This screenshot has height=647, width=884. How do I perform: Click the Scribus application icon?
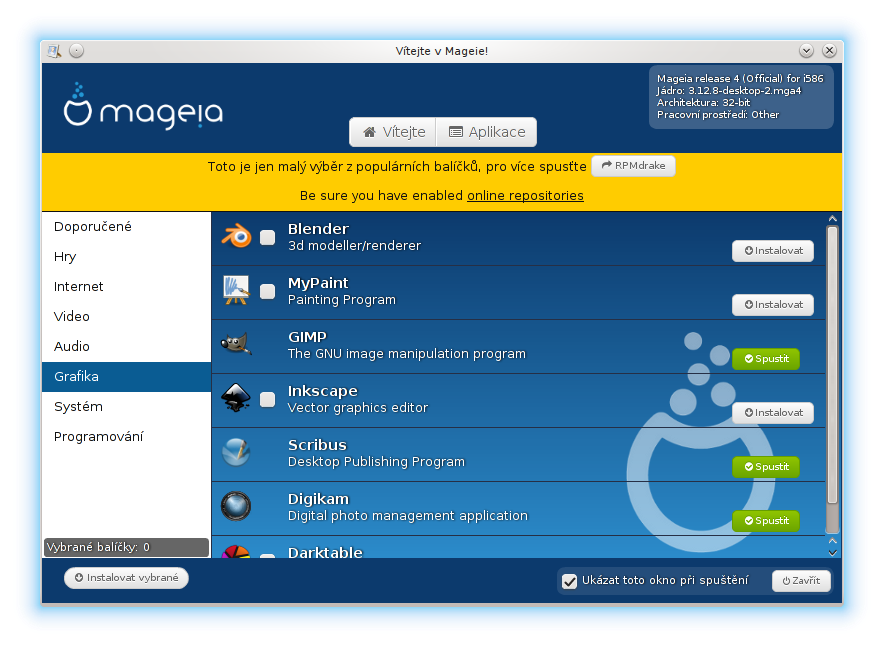point(236,453)
